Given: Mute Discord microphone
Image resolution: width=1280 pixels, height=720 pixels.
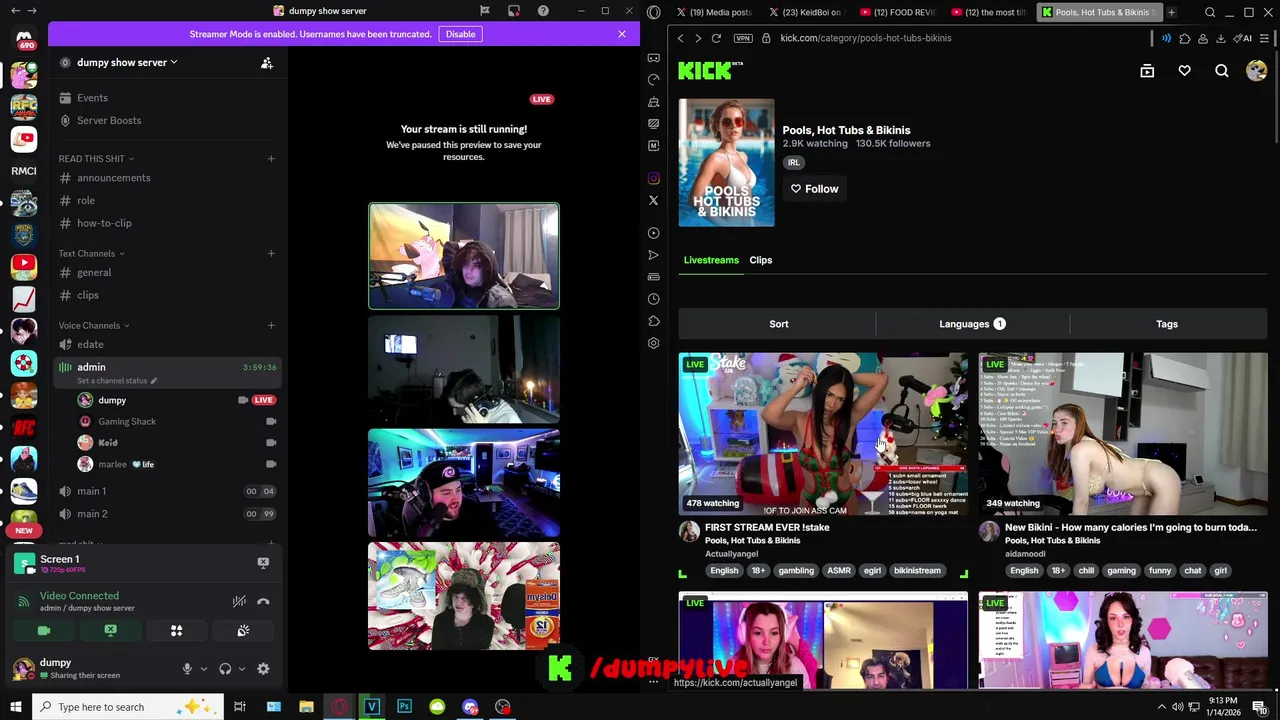Looking at the screenshot, I should pyautogui.click(x=187, y=669).
